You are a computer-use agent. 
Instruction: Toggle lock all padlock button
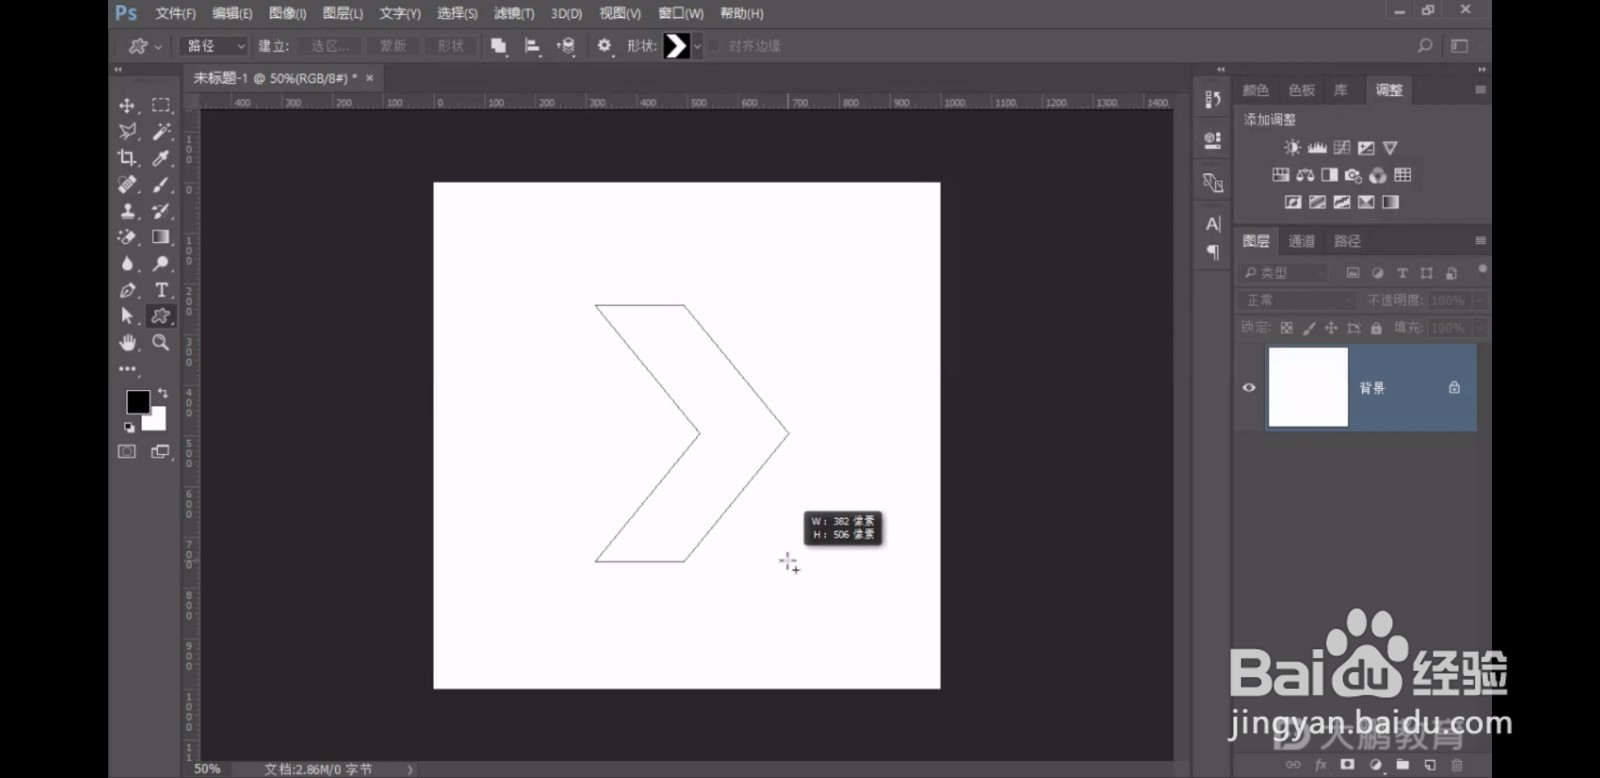coord(1376,328)
